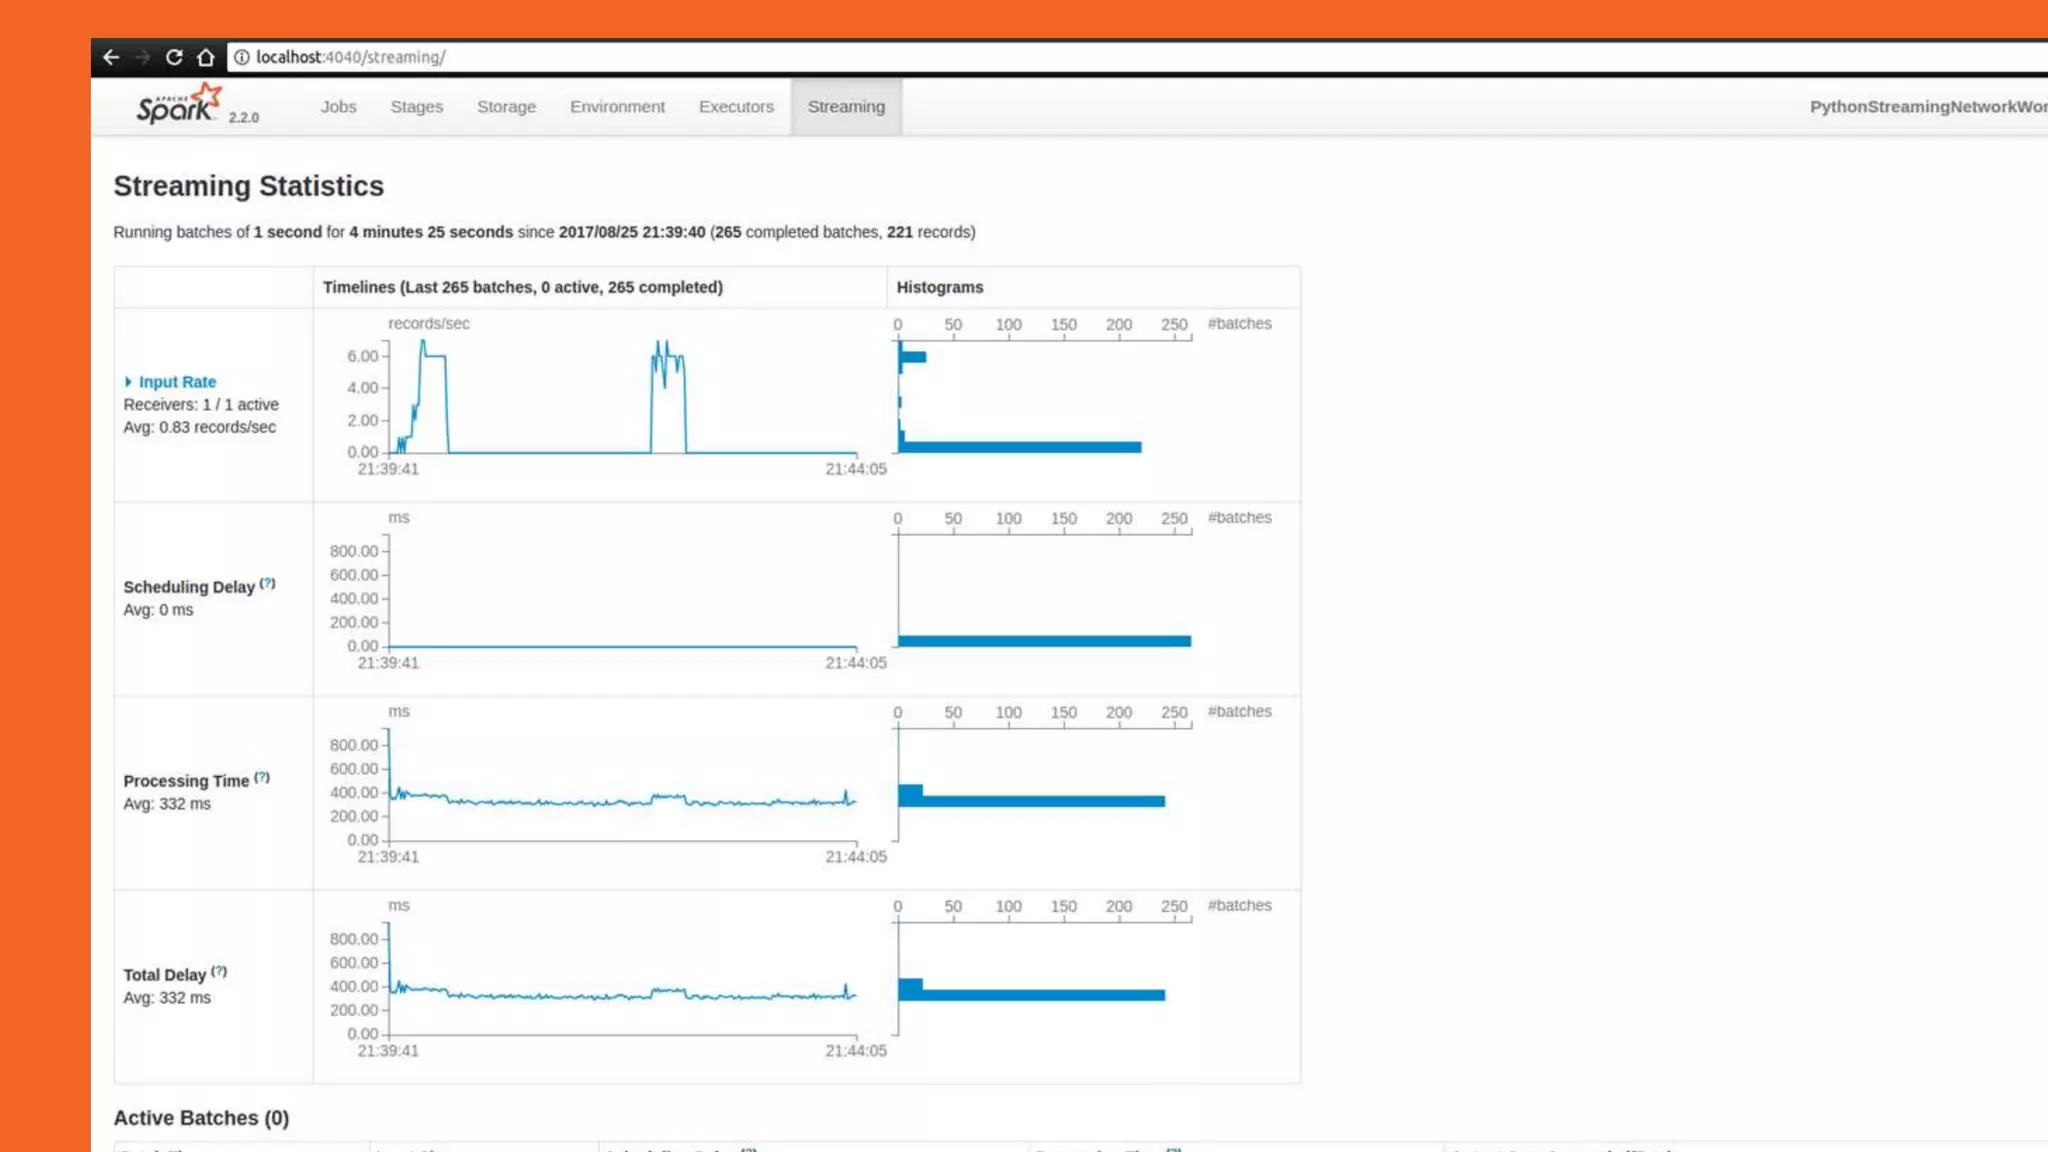The height and width of the screenshot is (1152, 2048).
Task: Open the Jobs tab
Action: [338, 107]
